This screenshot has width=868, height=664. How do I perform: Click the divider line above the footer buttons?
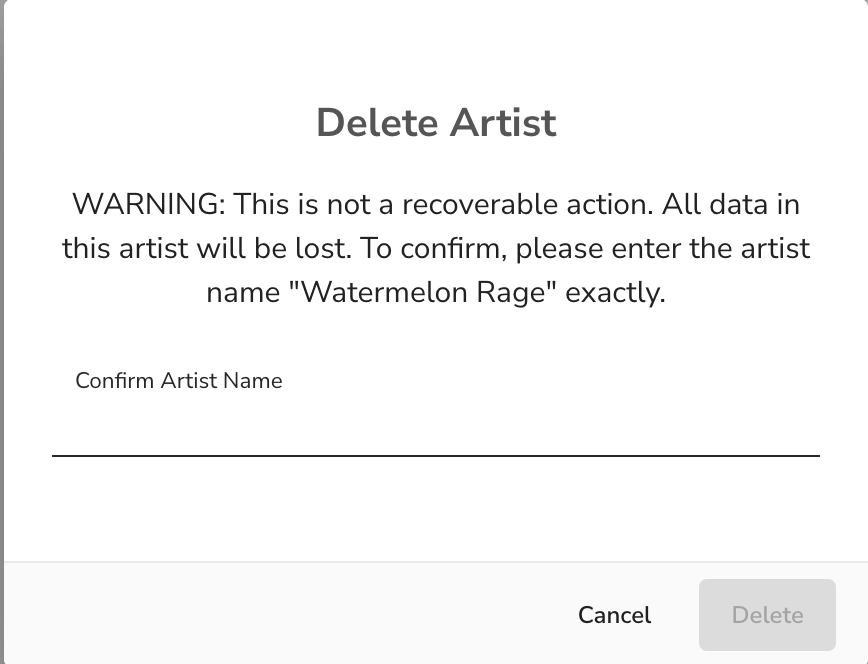[x=436, y=562]
